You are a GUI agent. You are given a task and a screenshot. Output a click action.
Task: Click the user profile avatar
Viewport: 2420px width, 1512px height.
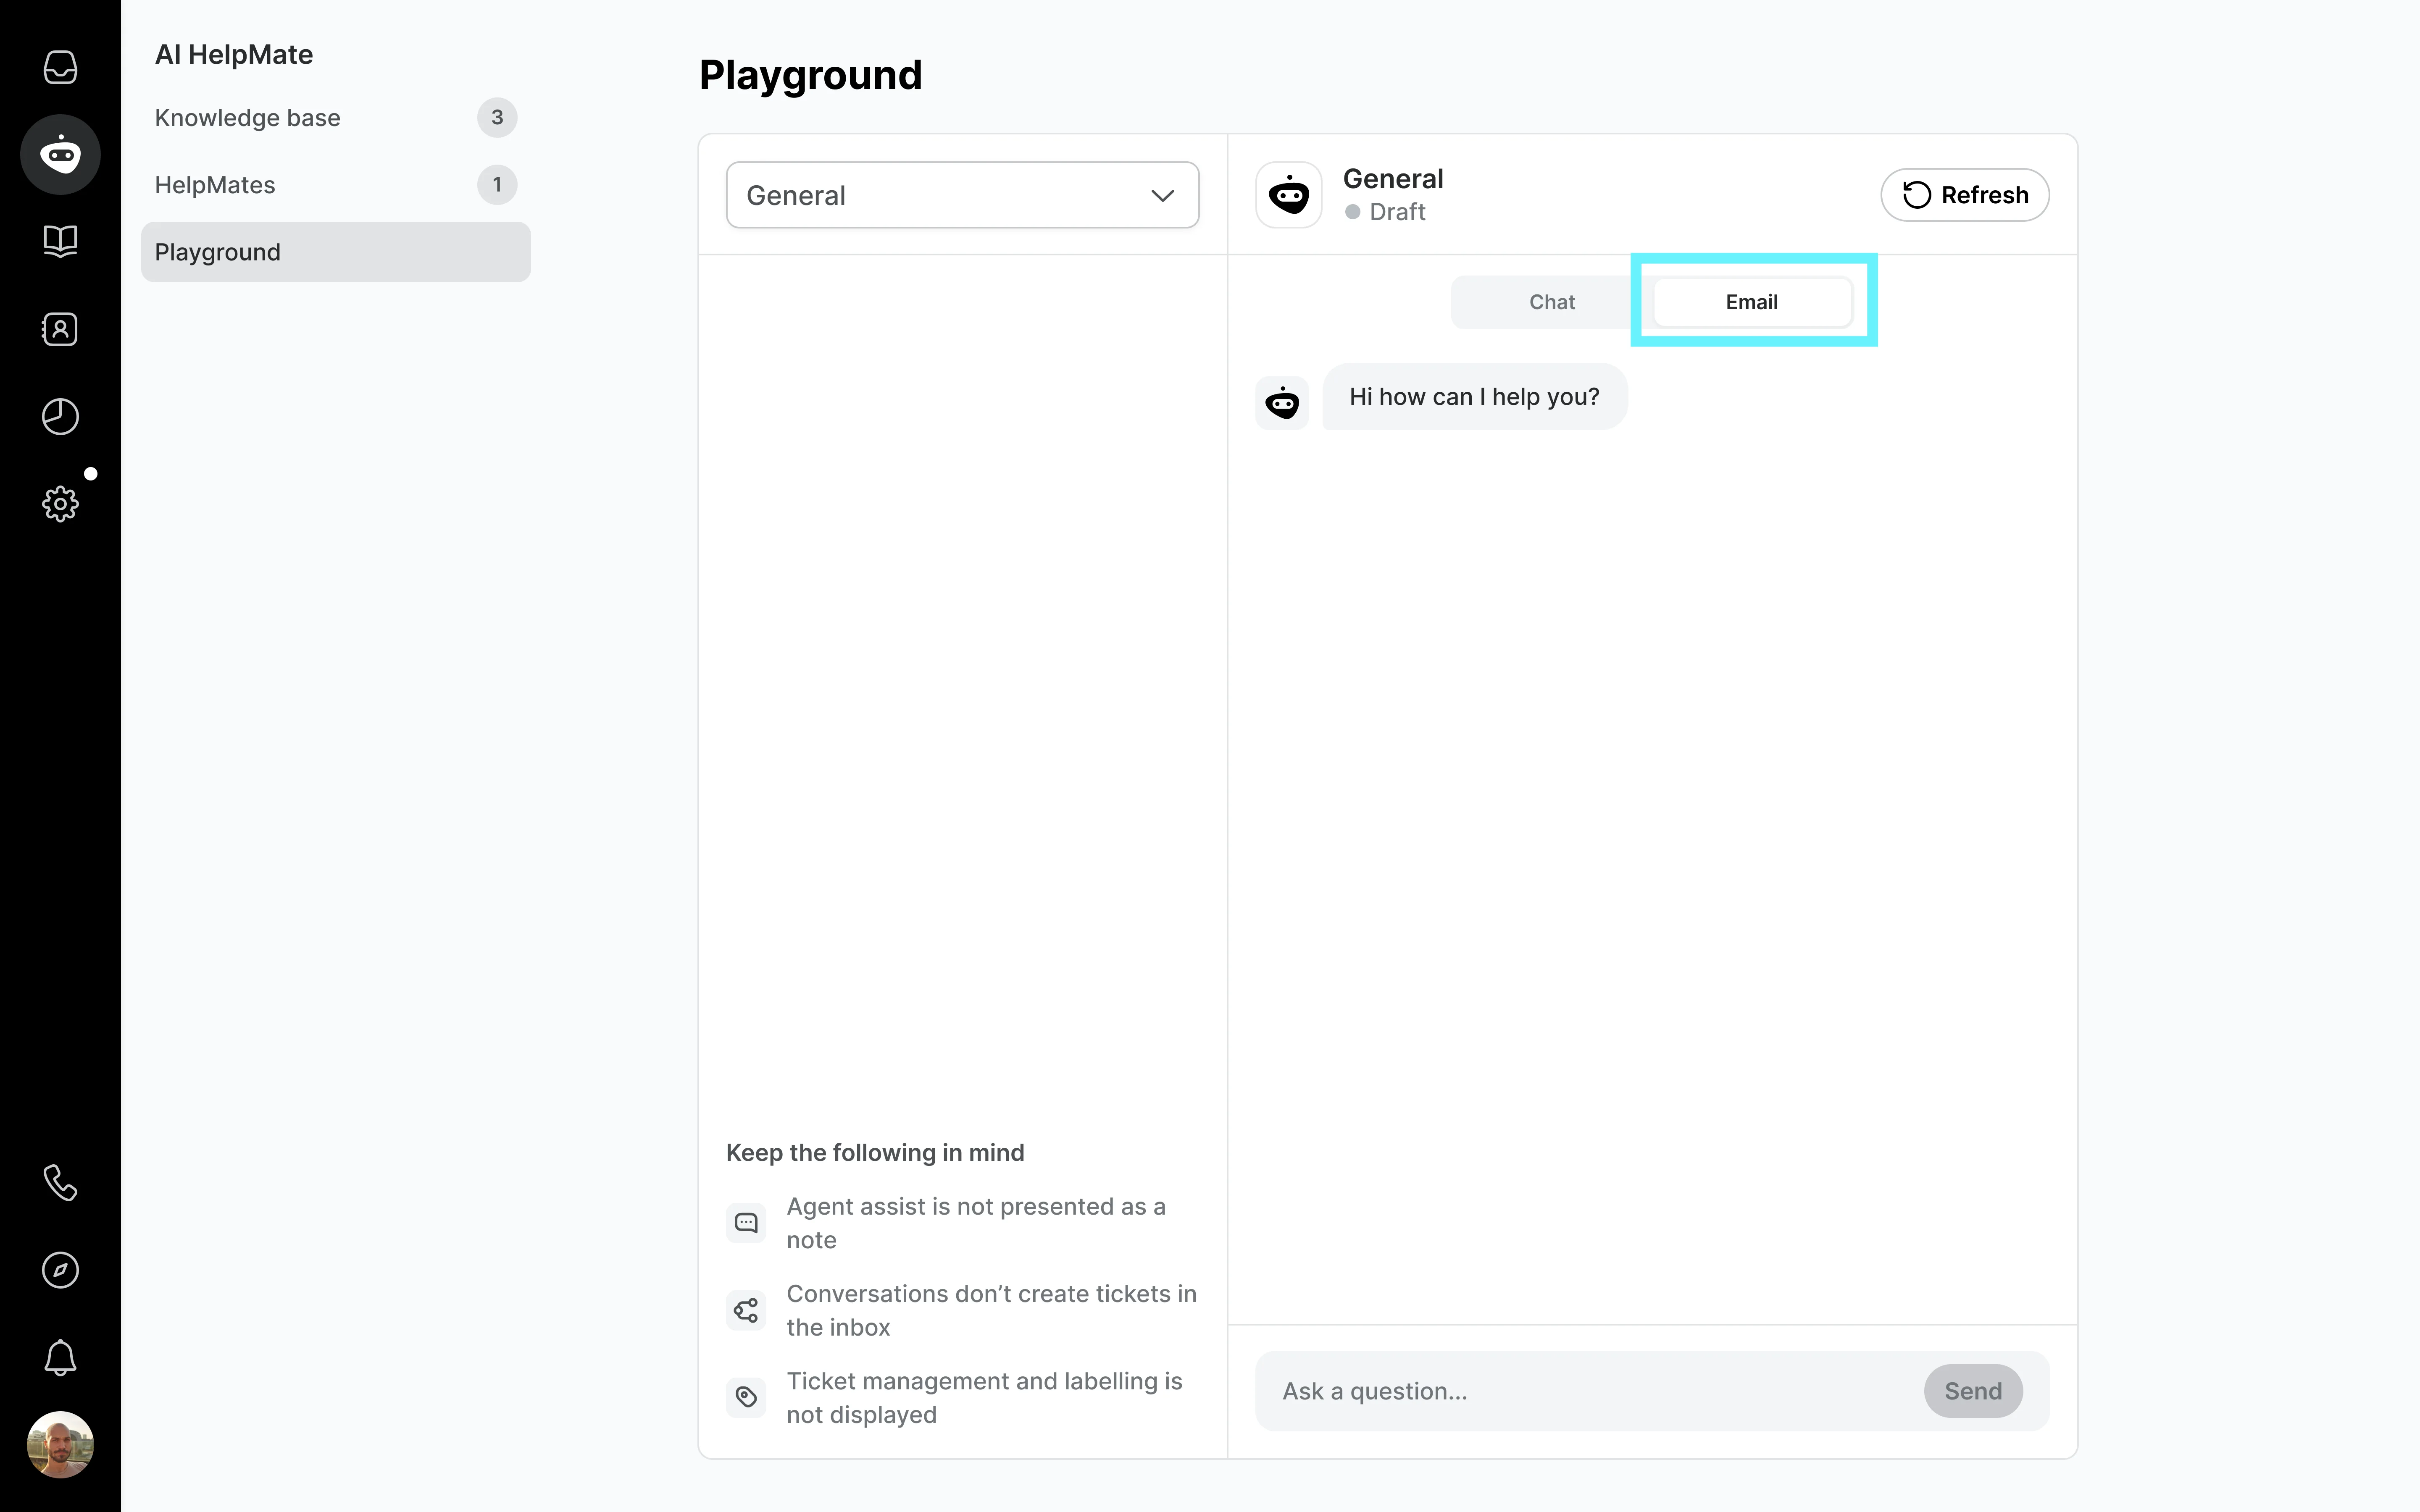coord(60,1444)
